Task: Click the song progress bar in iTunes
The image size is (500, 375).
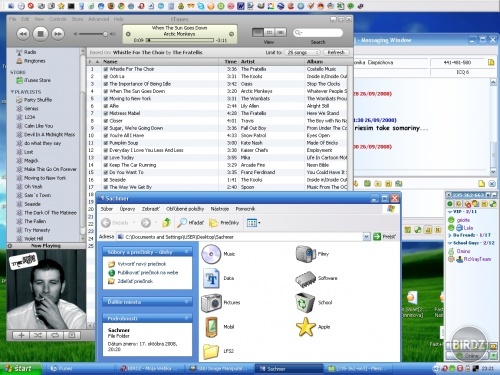Action: tap(180, 40)
